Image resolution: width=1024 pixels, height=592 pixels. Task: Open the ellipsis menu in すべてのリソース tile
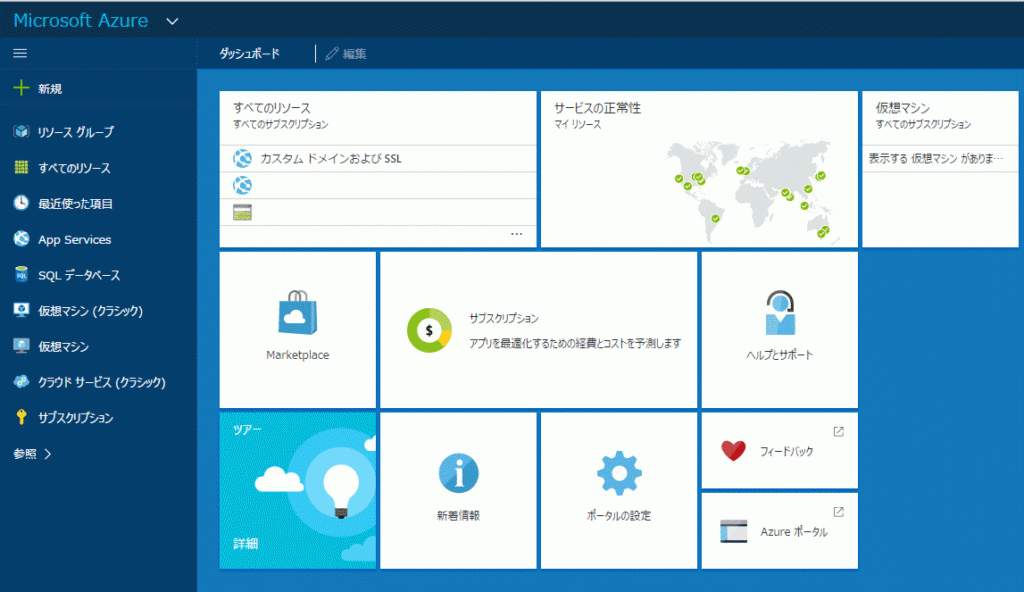[516, 234]
